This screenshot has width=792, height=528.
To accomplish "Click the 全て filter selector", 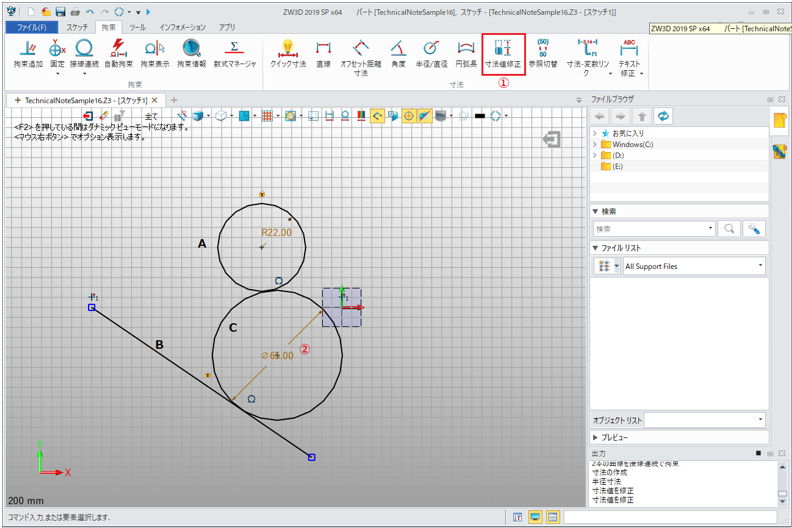I will (152, 117).
